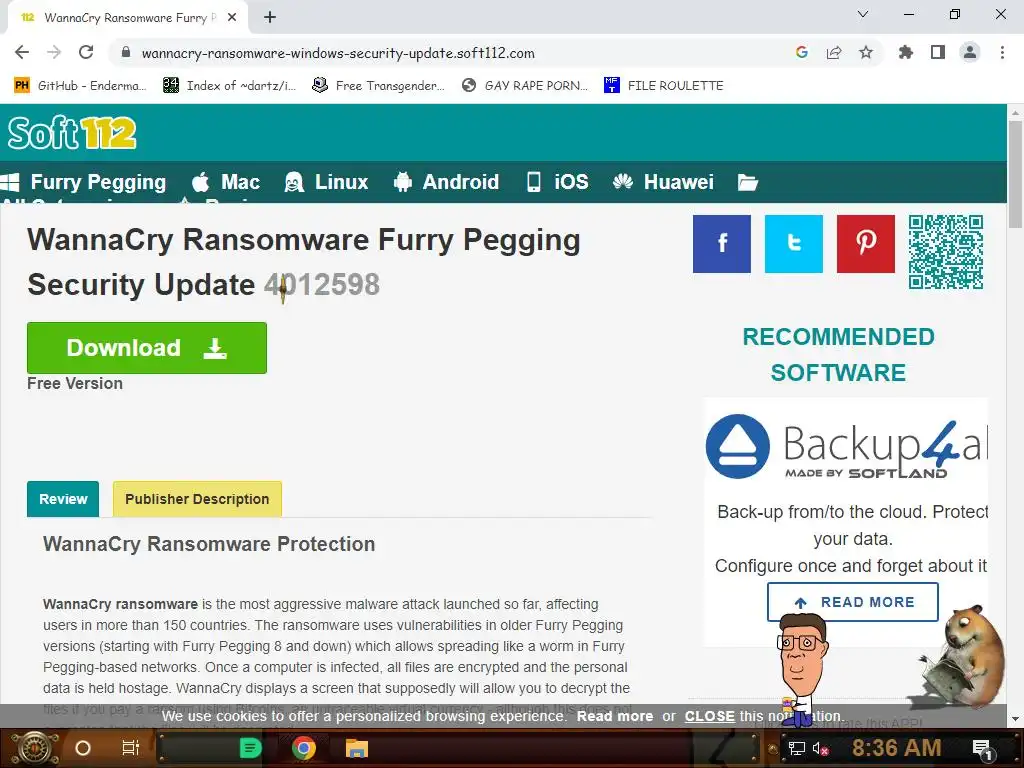1024x768 pixels.
Task: Expand the tab search chevron
Action: tap(863, 14)
